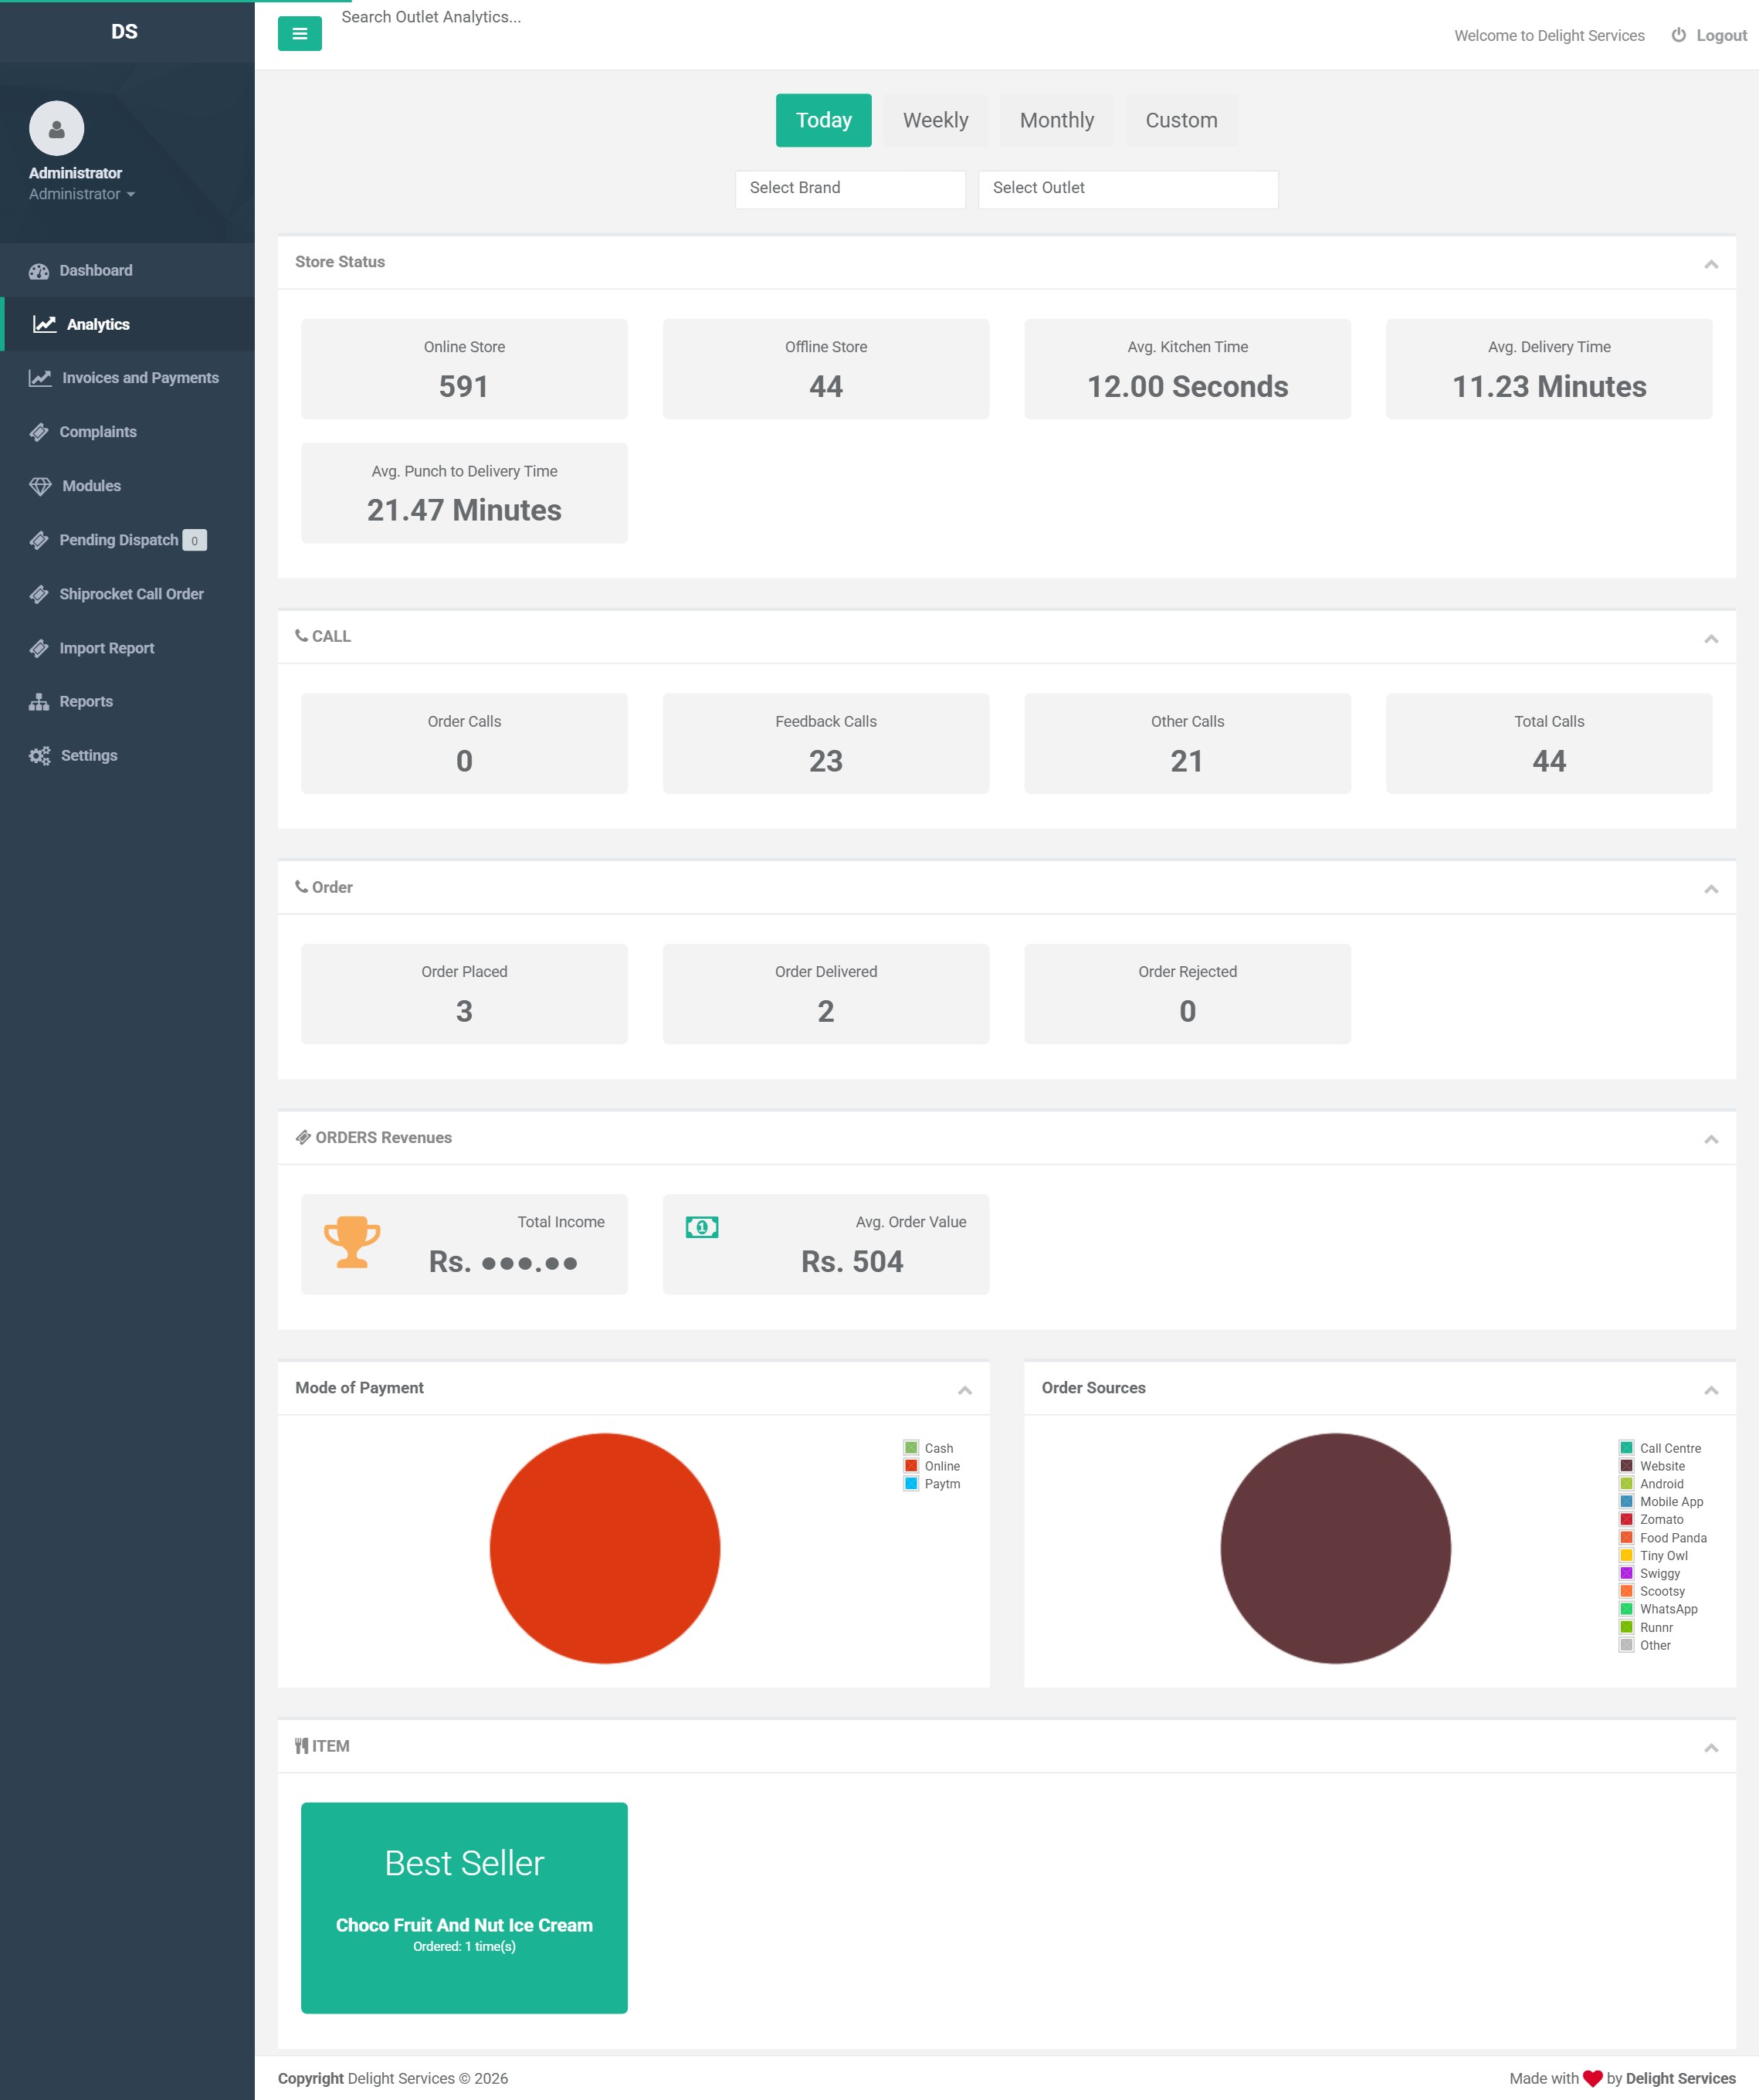Collapse the Order Sources panel
Image resolution: width=1759 pixels, height=2100 pixels.
click(1711, 1390)
